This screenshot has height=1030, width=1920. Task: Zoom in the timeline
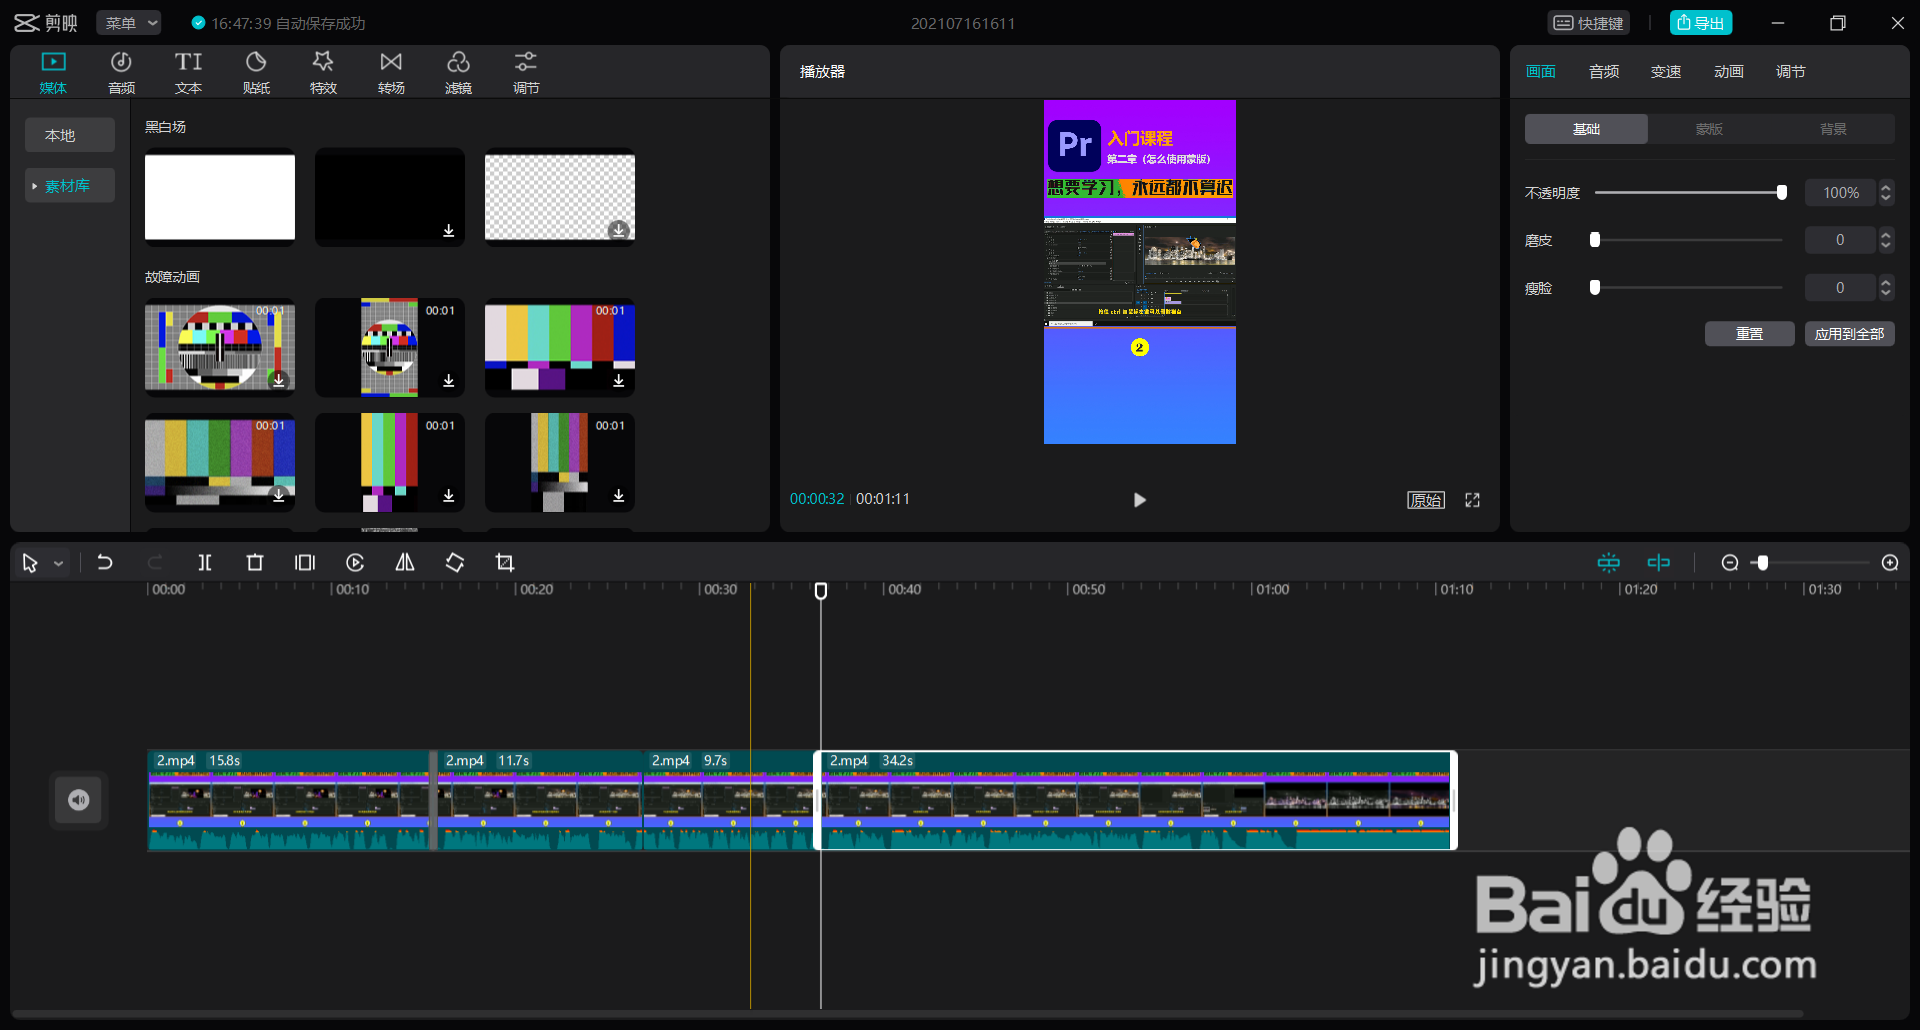1890,563
